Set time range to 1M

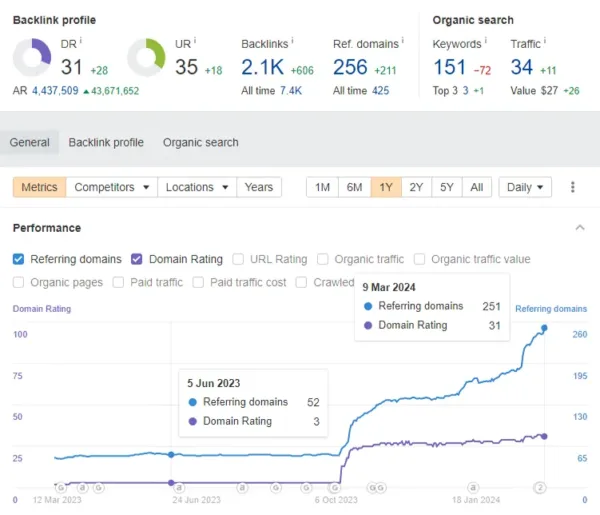[x=323, y=187]
